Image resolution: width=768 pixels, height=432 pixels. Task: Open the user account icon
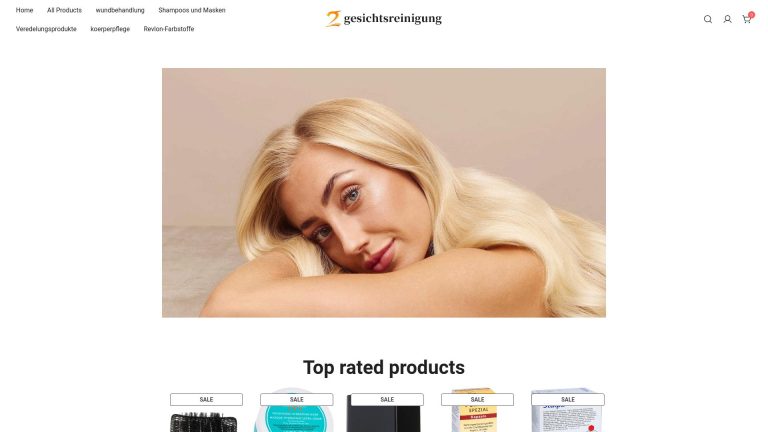point(727,19)
